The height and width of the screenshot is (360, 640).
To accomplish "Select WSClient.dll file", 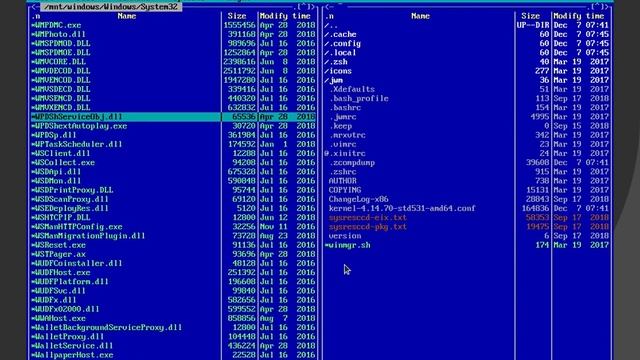I will (x=173, y=153).
